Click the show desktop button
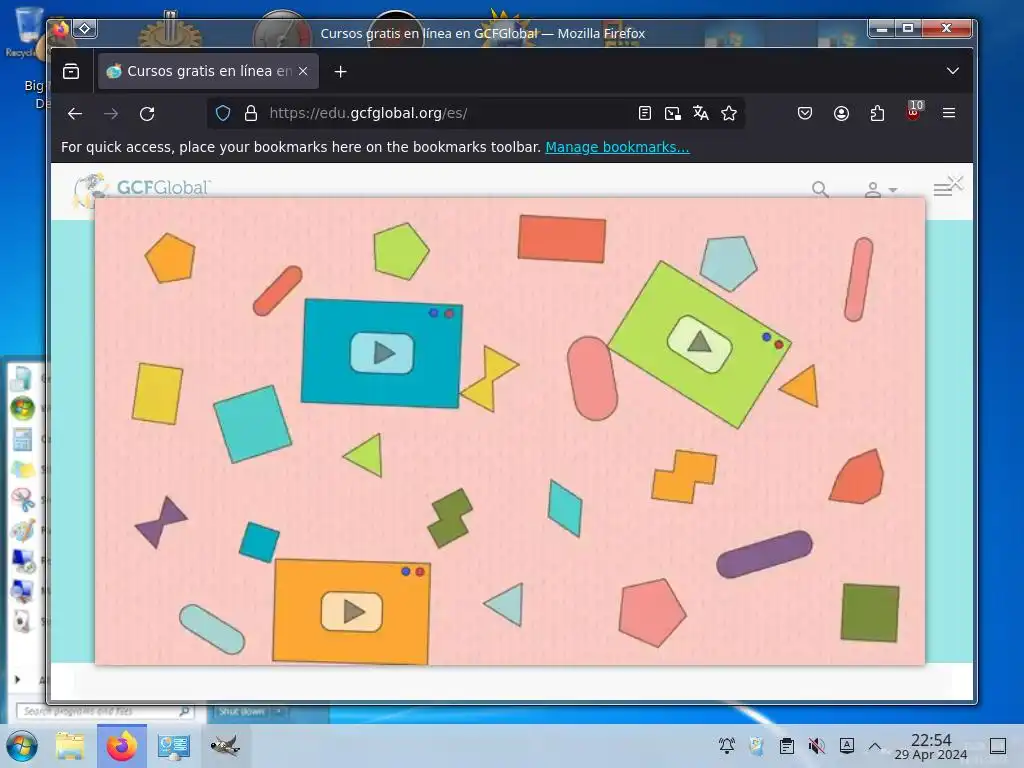 pos(997,745)
